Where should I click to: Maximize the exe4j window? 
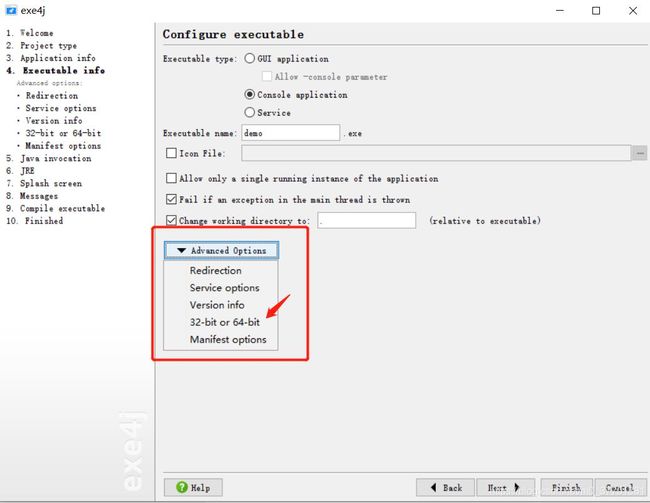[596, 11]
